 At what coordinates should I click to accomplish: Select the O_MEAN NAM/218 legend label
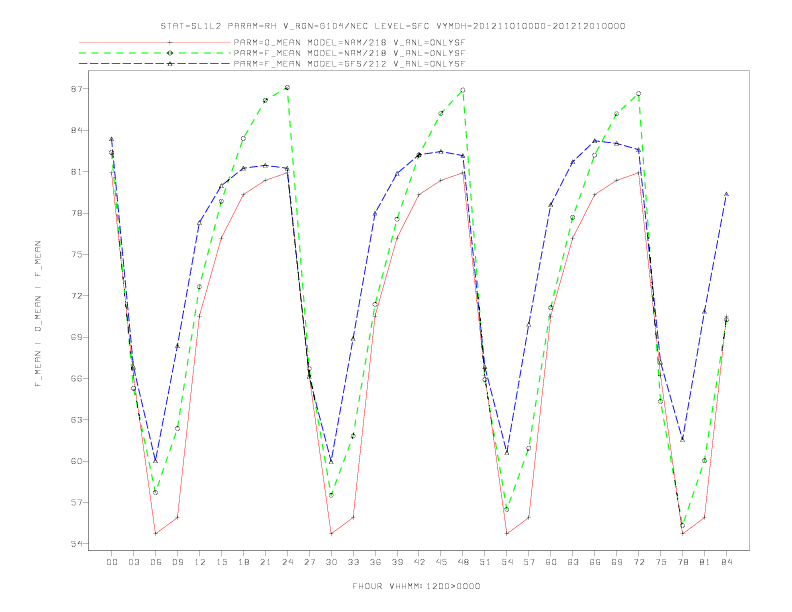[x=349, y=43]
